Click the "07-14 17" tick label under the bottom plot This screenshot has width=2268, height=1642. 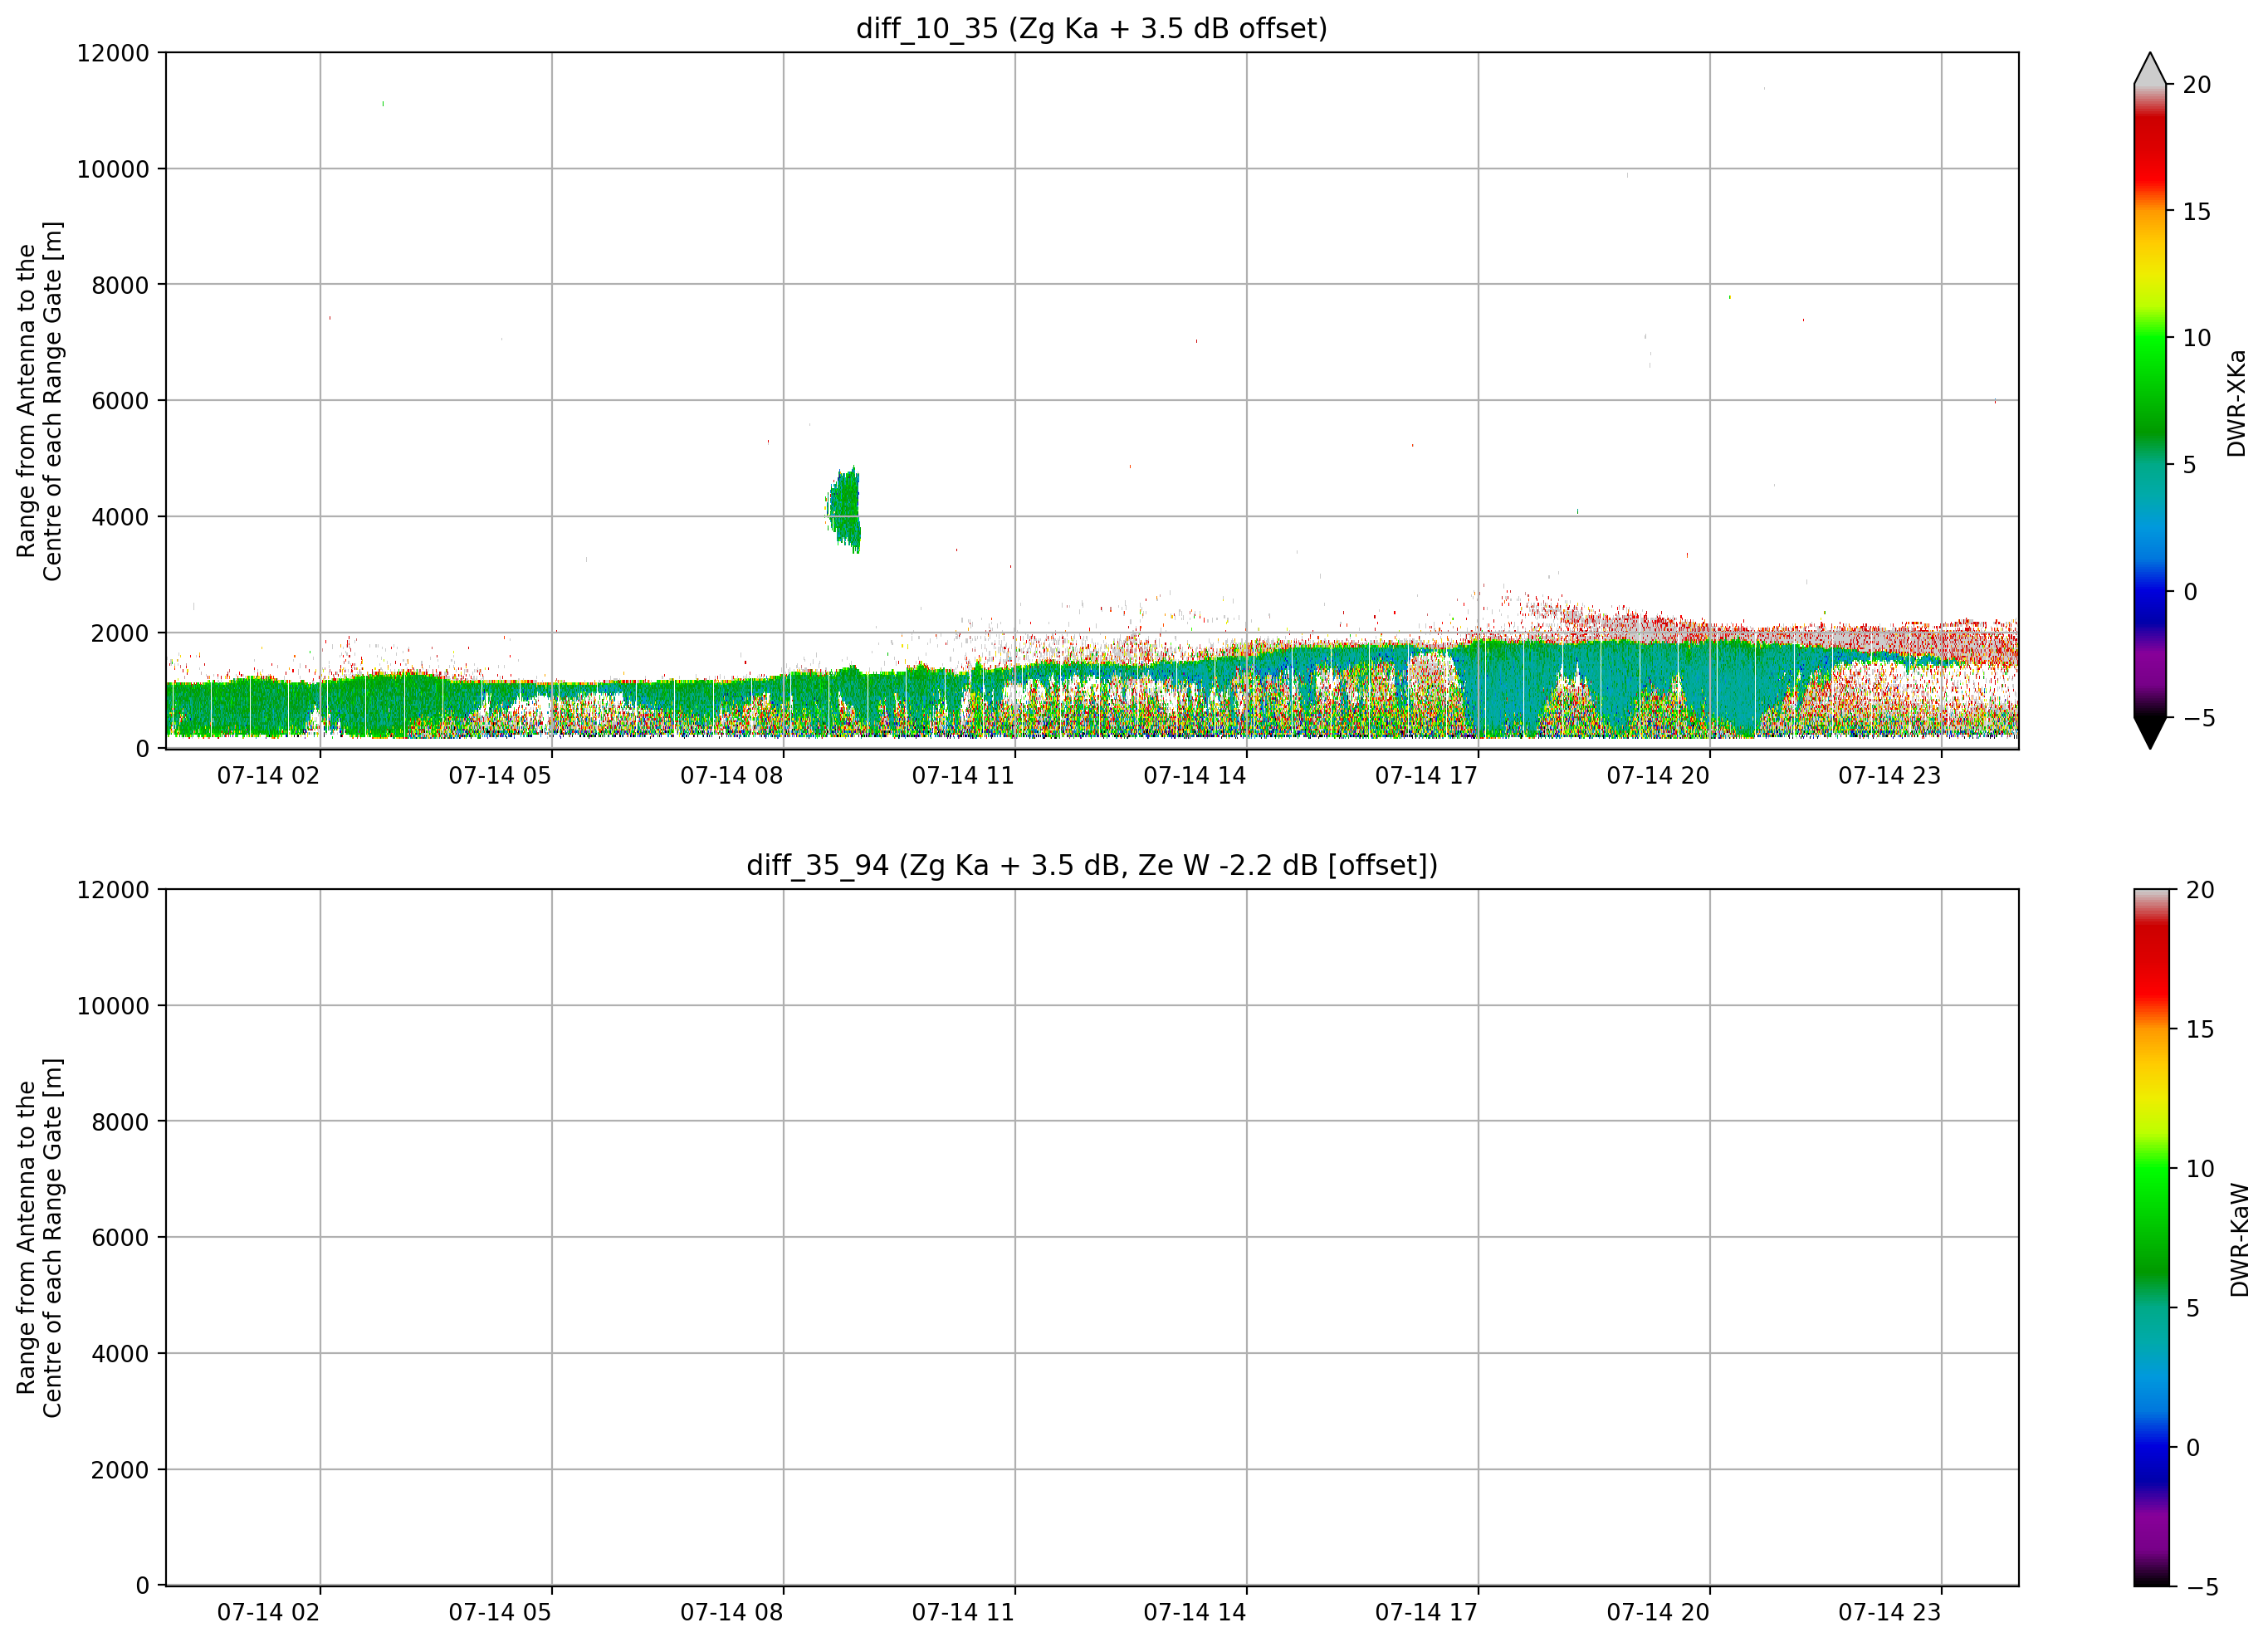tap(1426, 1612)
